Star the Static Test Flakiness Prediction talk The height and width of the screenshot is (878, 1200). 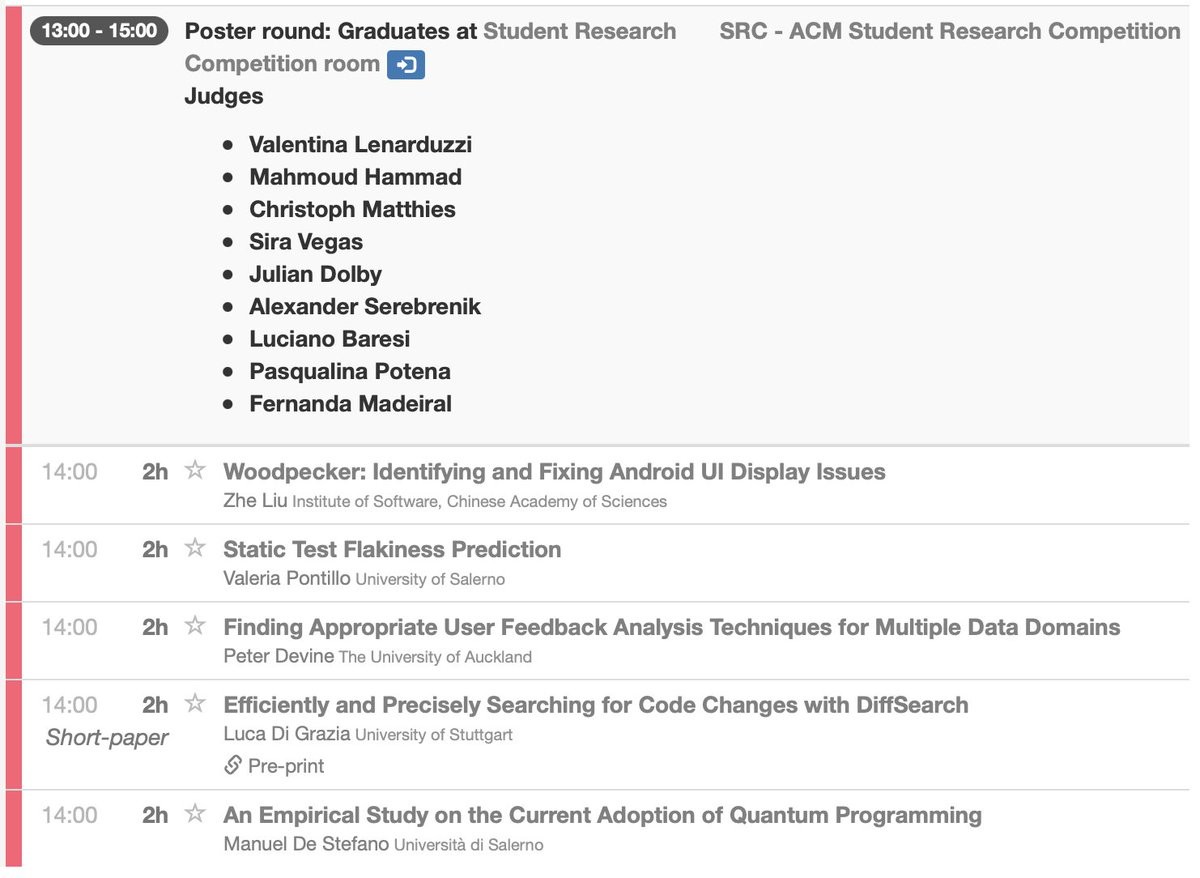(195, 549)
